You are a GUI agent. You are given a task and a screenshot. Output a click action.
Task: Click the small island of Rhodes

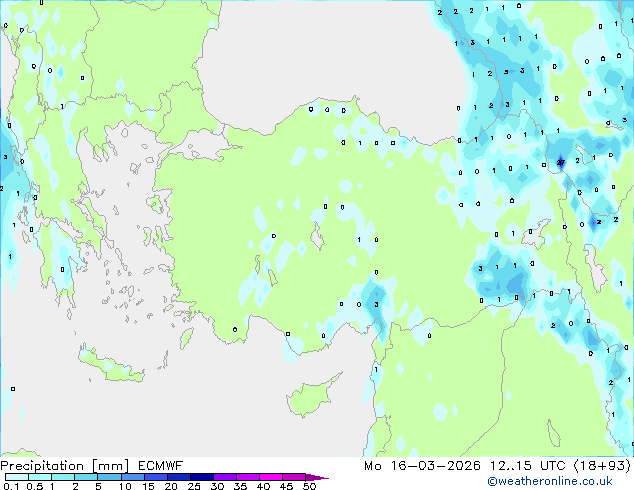pyautogui.click(x=186, y=338)
